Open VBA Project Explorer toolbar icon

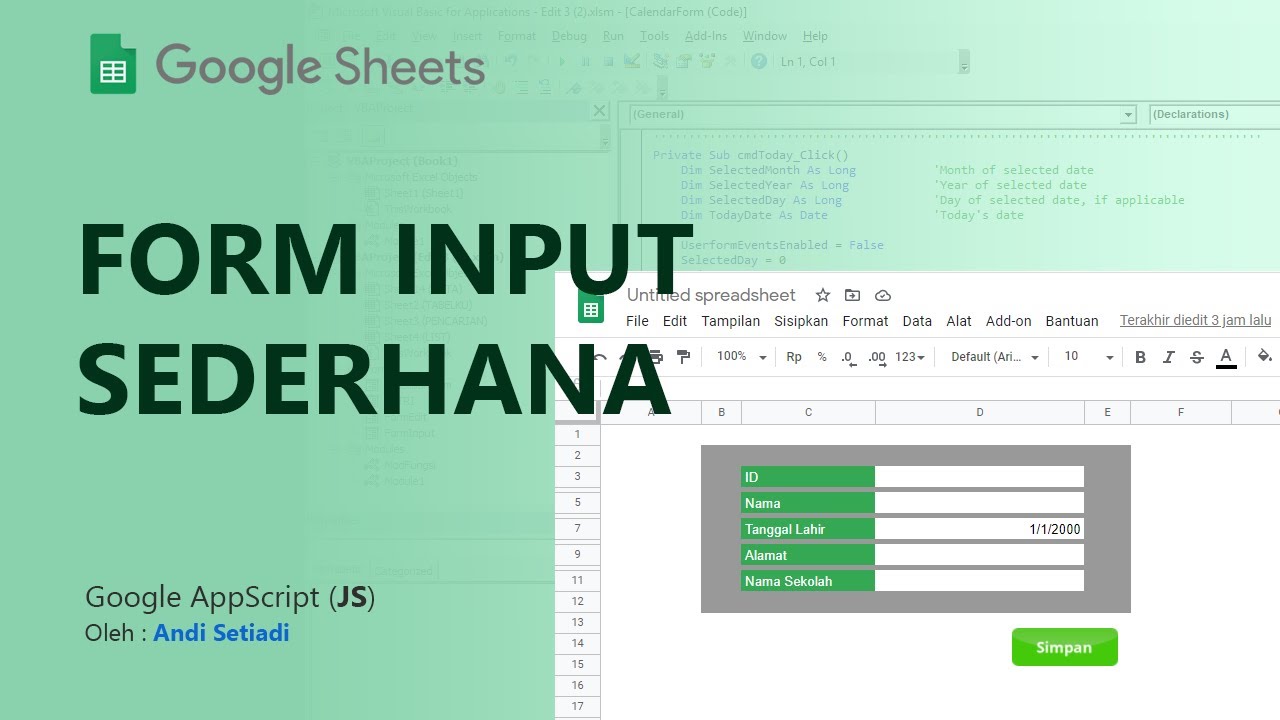coord(661,62)
